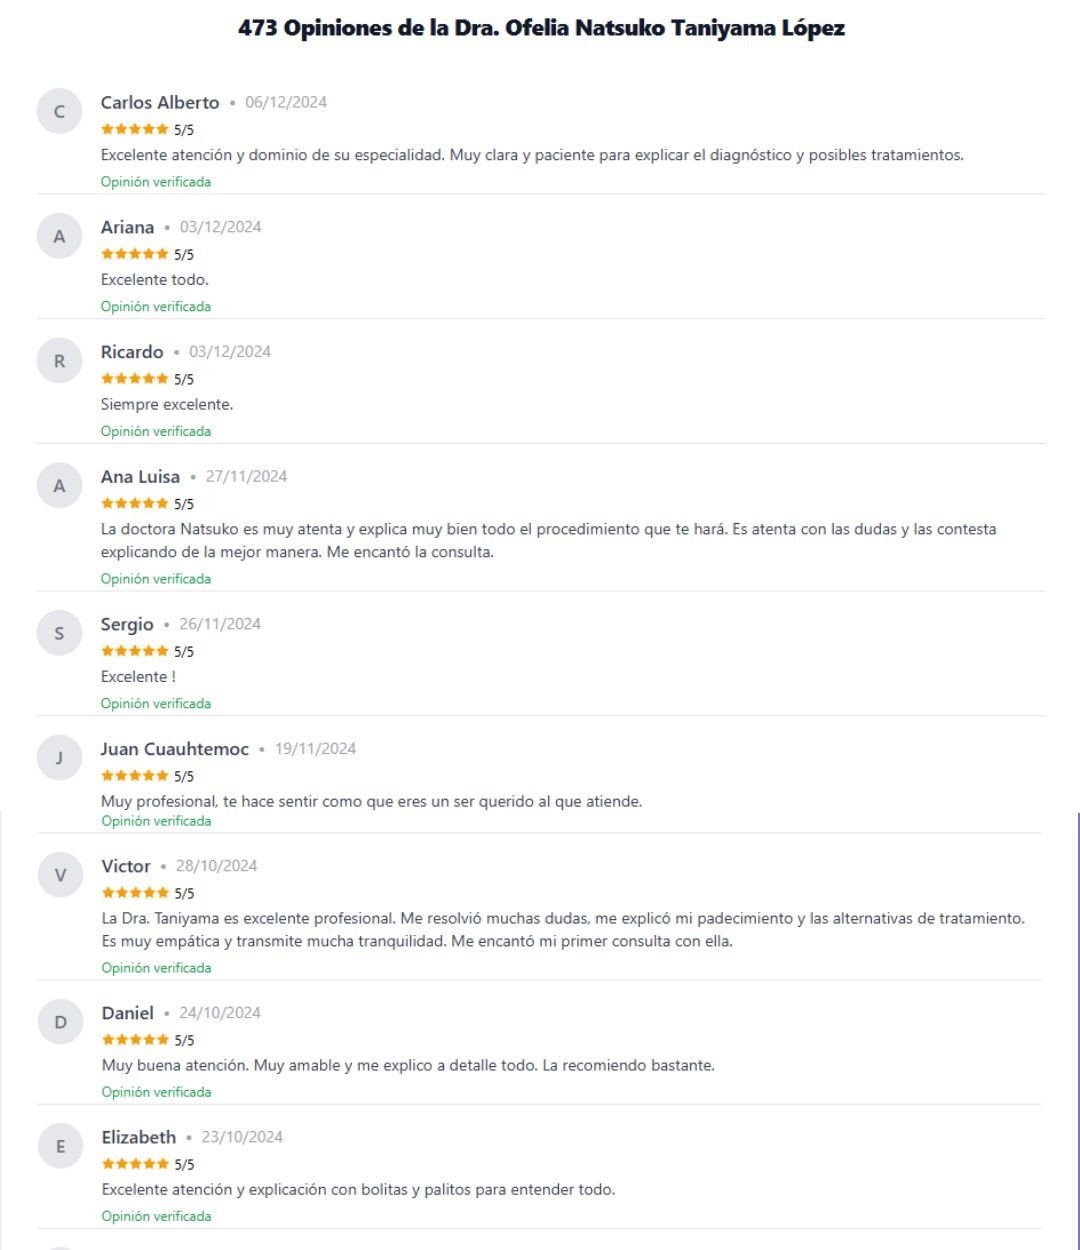1080x1250 pixels.
Task: Click Juan Cuauhtemoc's "J" avatar
Action: [x=59, y=758]
